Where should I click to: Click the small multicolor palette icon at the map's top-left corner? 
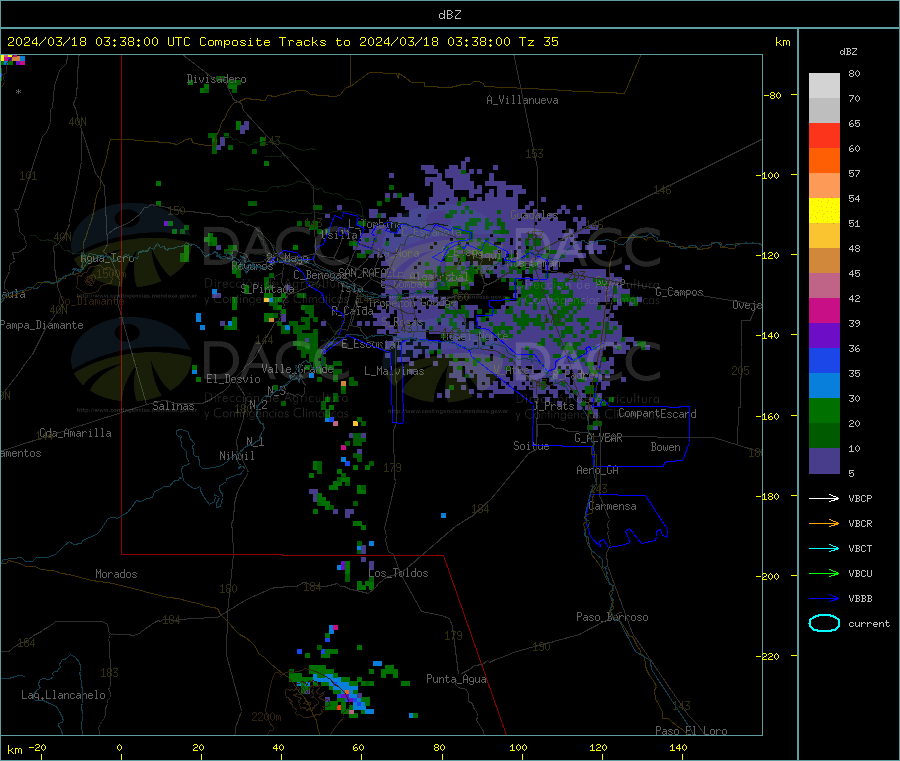(x=13, y=60)
